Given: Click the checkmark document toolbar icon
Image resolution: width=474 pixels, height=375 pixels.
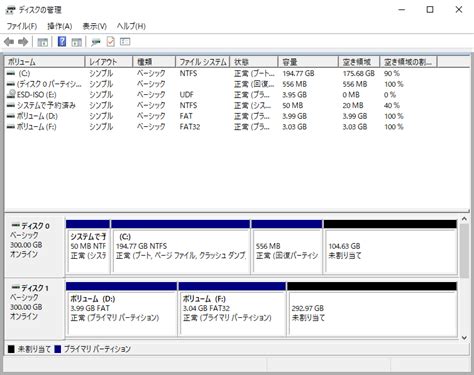Looking at the screenshot, I should coord(110,42).
